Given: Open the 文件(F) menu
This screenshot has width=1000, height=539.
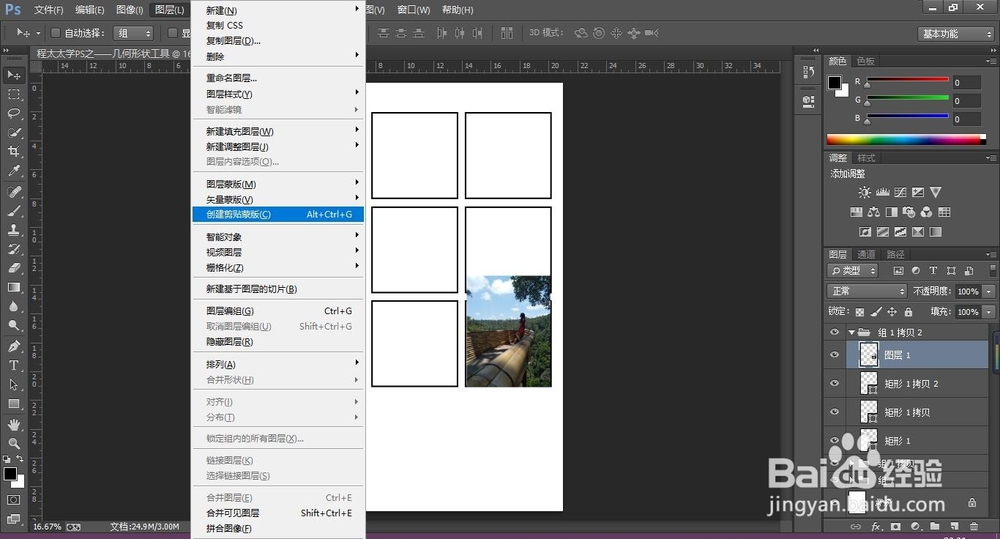Looking at the screenshot, I should tap(48, 10).
